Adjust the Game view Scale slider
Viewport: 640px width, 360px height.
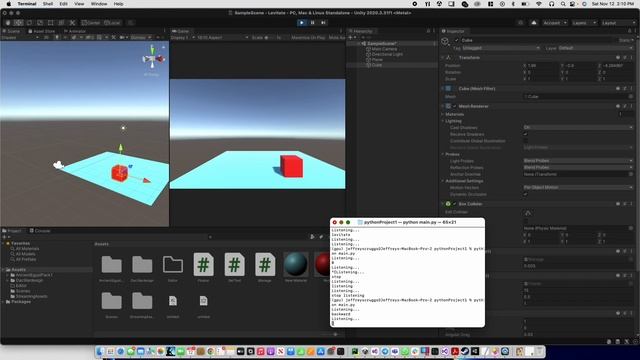(x=269, y=38)
